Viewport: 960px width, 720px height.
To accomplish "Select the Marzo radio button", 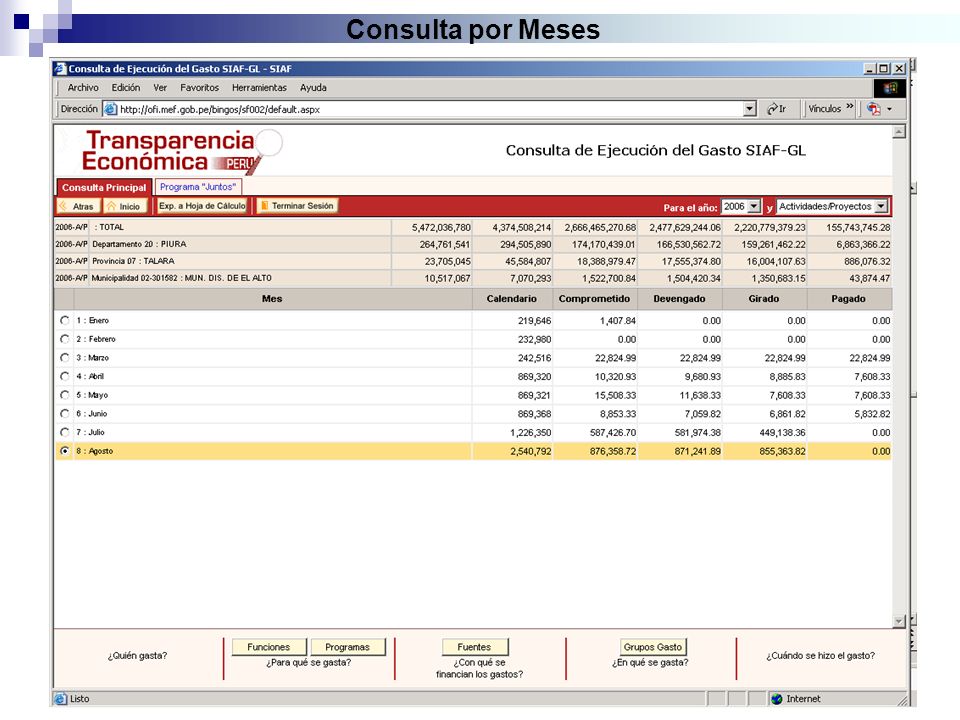I will 64,358.
